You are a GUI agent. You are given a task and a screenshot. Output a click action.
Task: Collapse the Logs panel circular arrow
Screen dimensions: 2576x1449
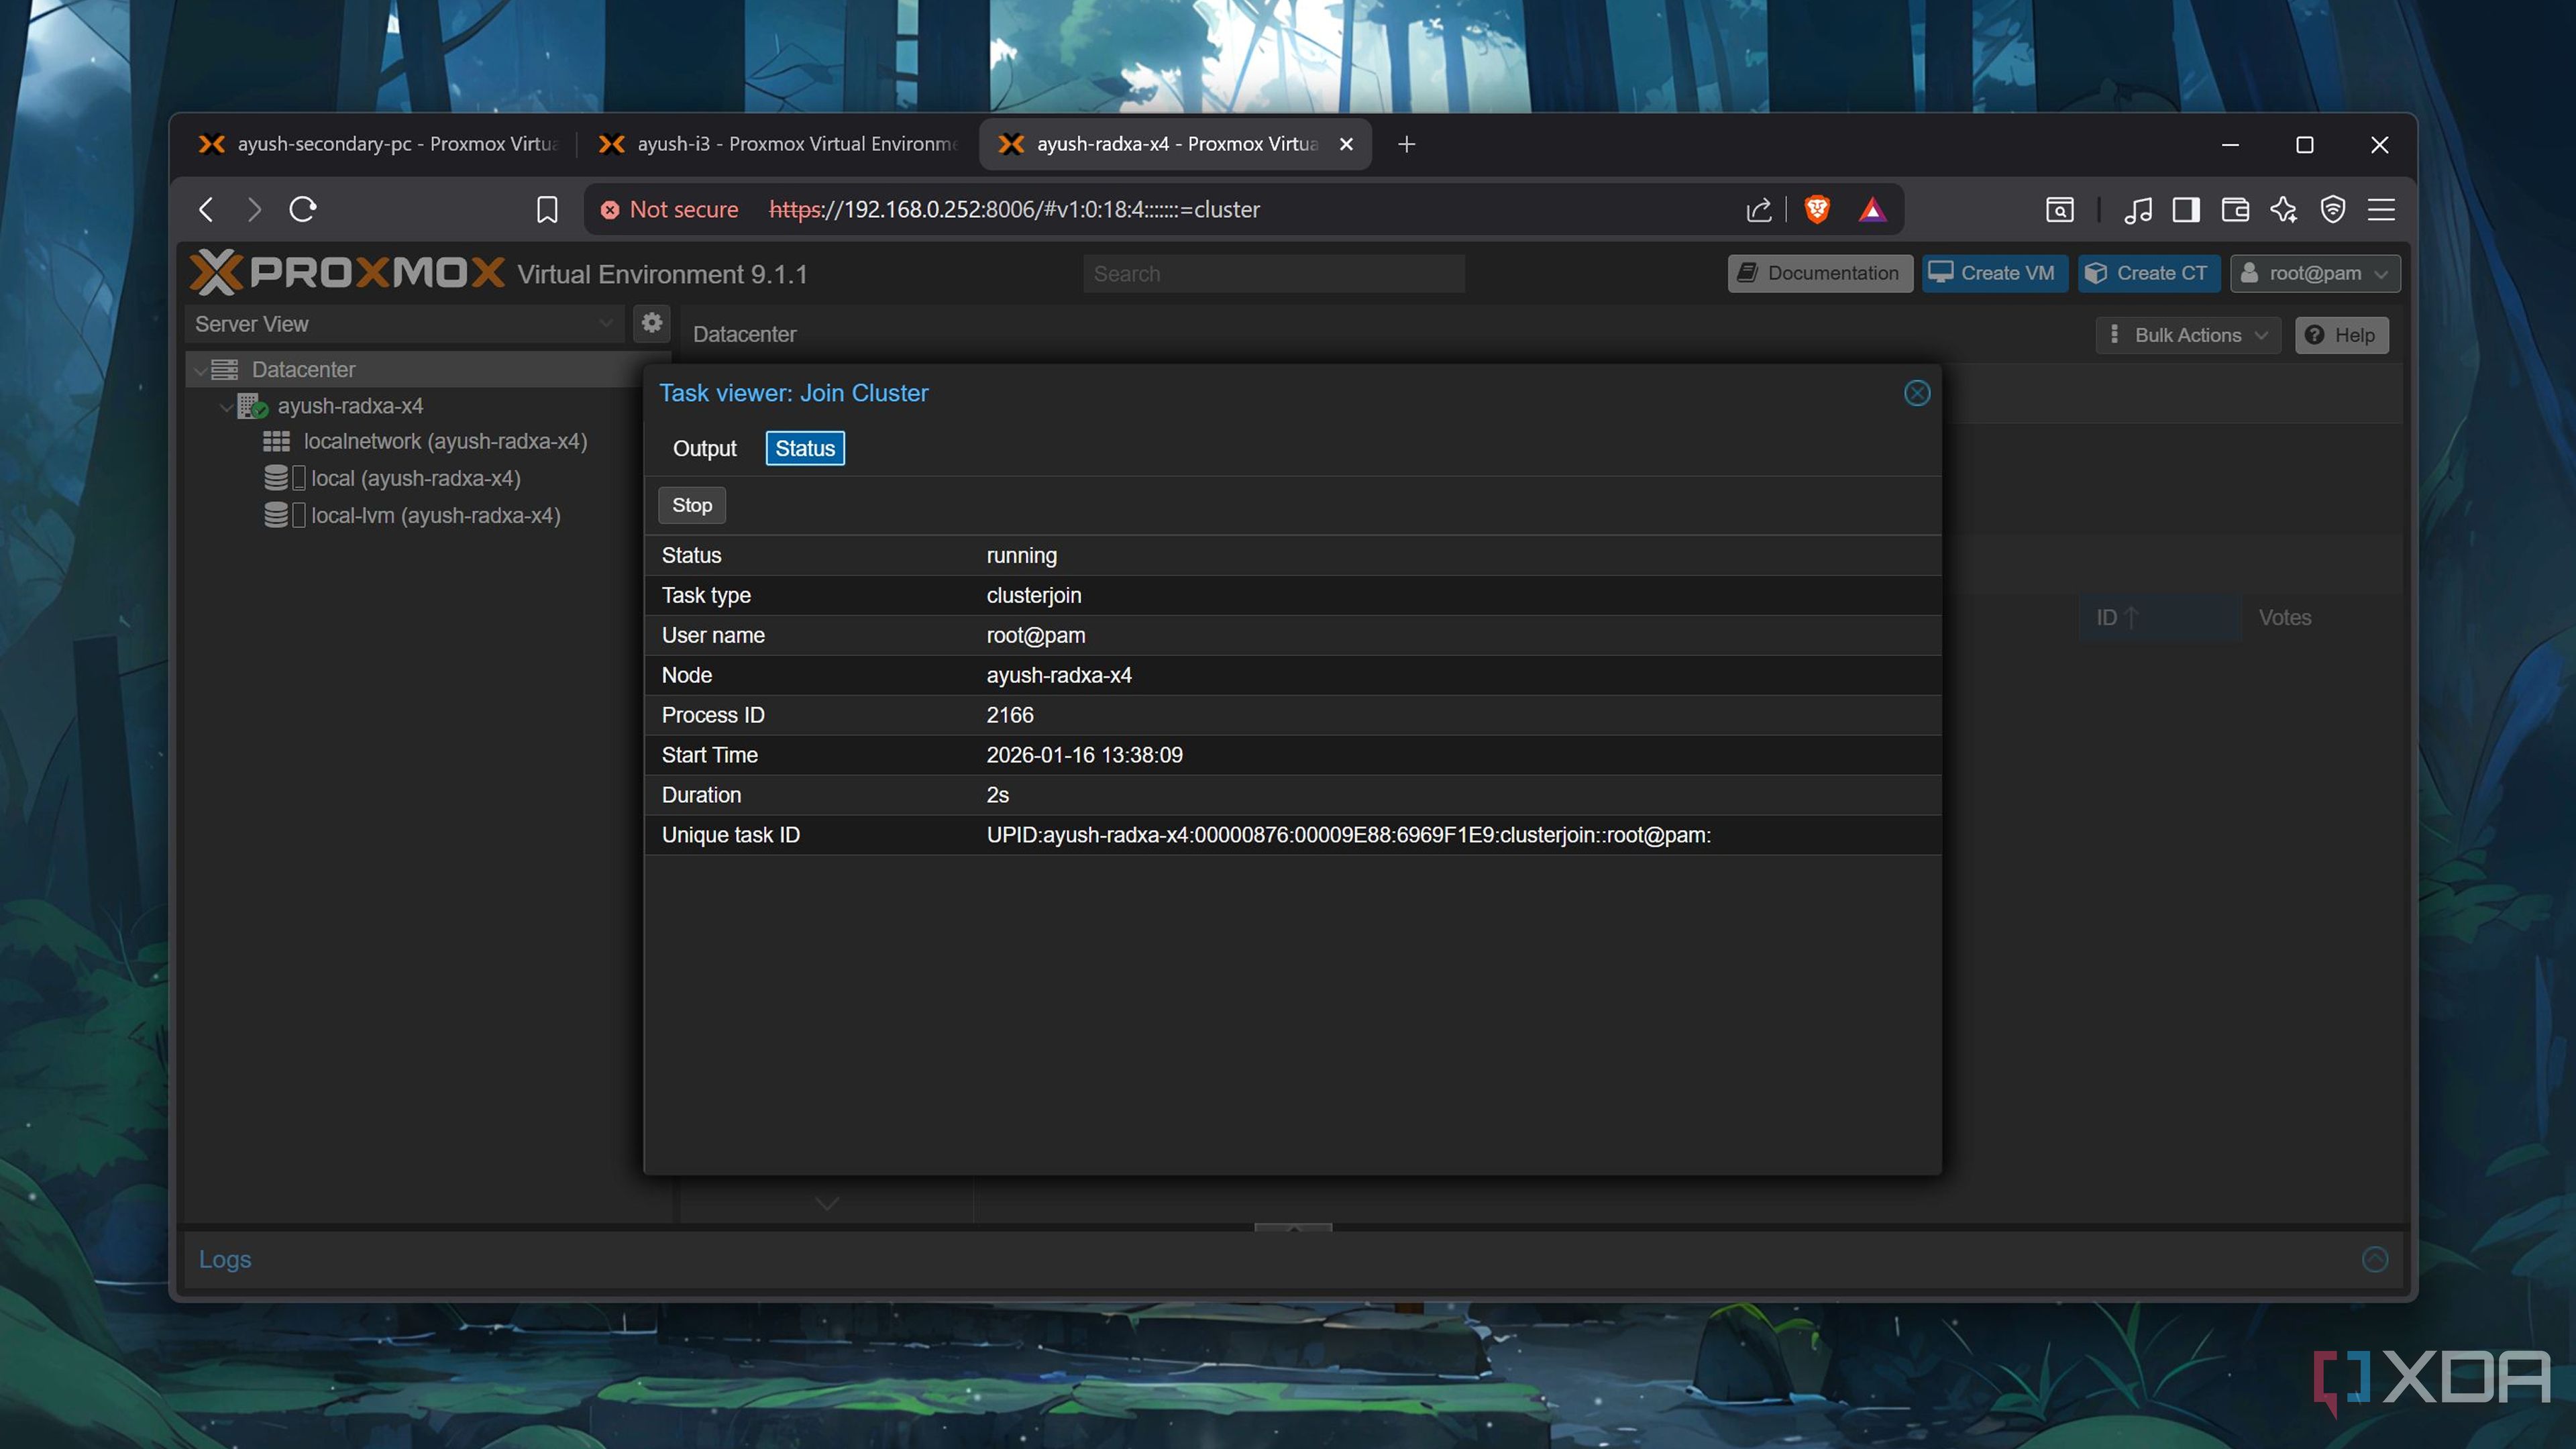pyautogui.click(x=2374, y=1259)
